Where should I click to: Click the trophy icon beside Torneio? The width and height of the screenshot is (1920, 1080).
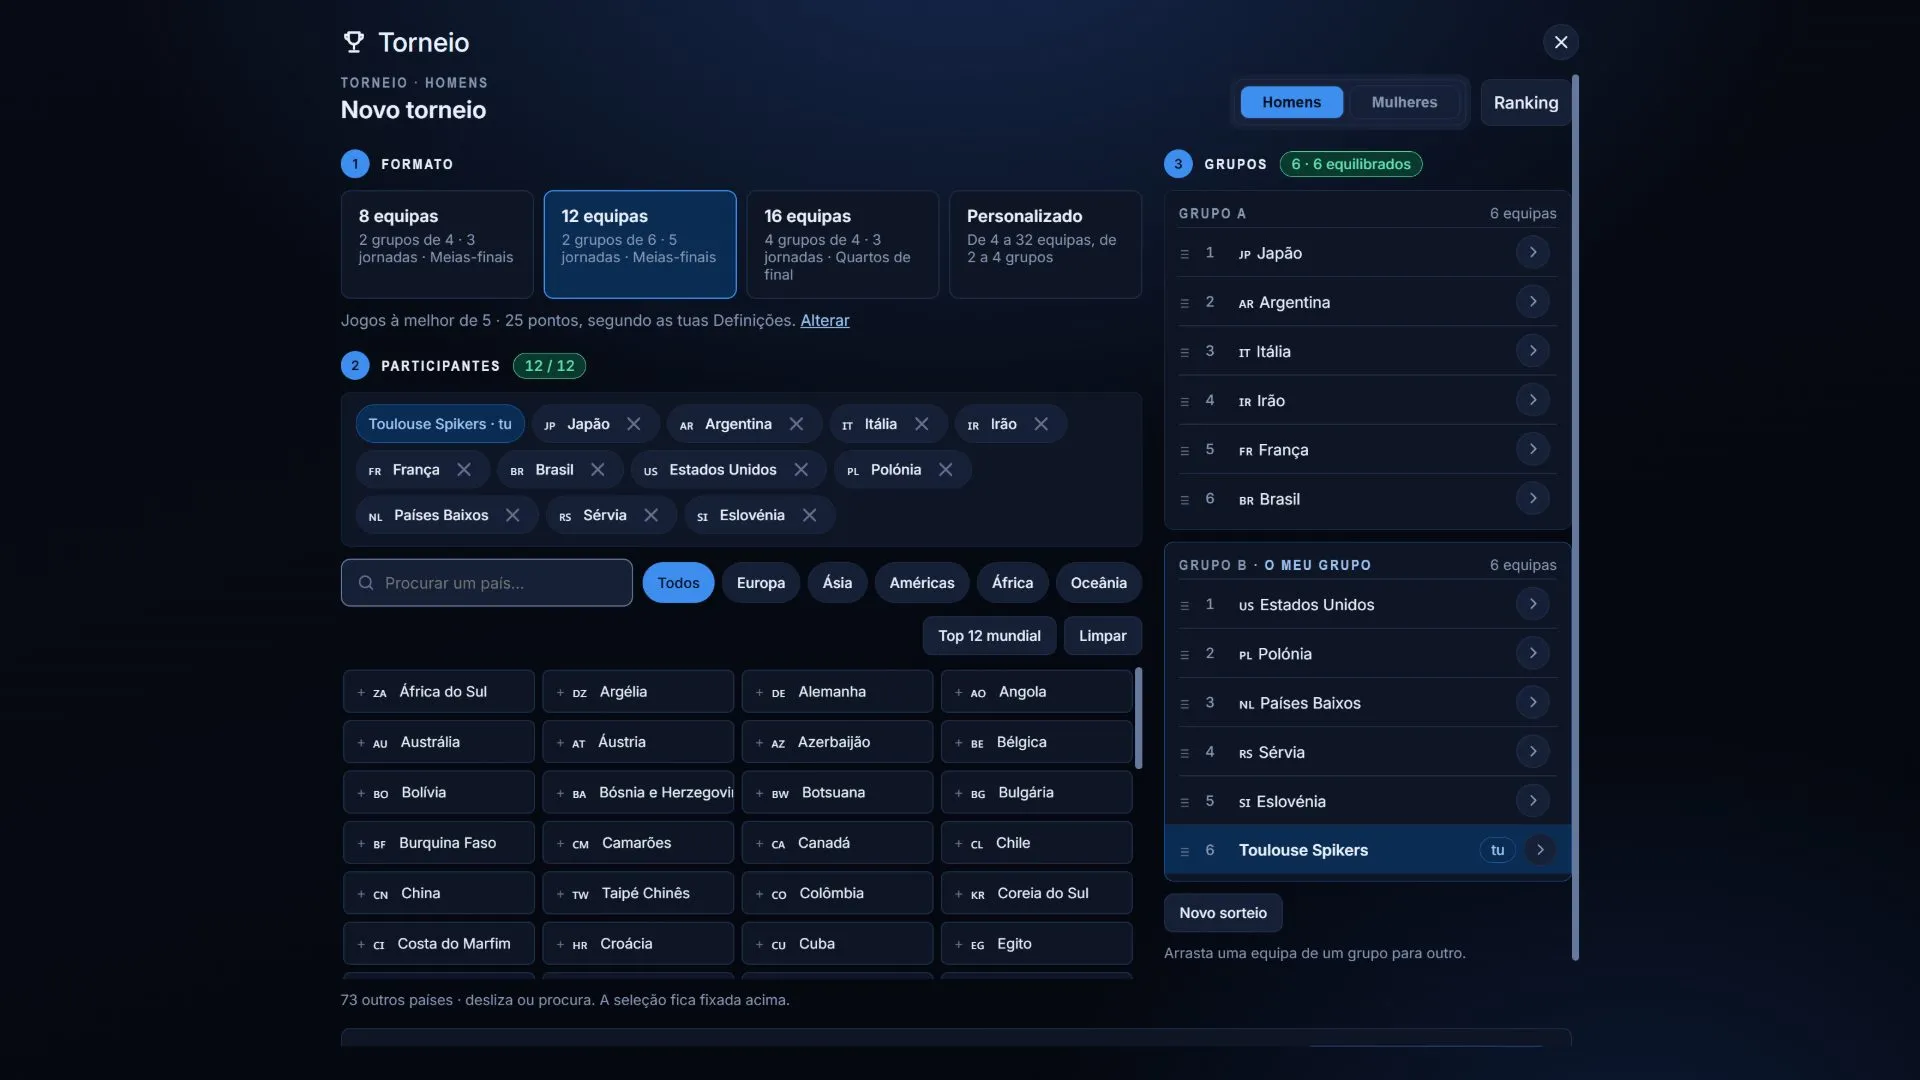tap(354, 42)
